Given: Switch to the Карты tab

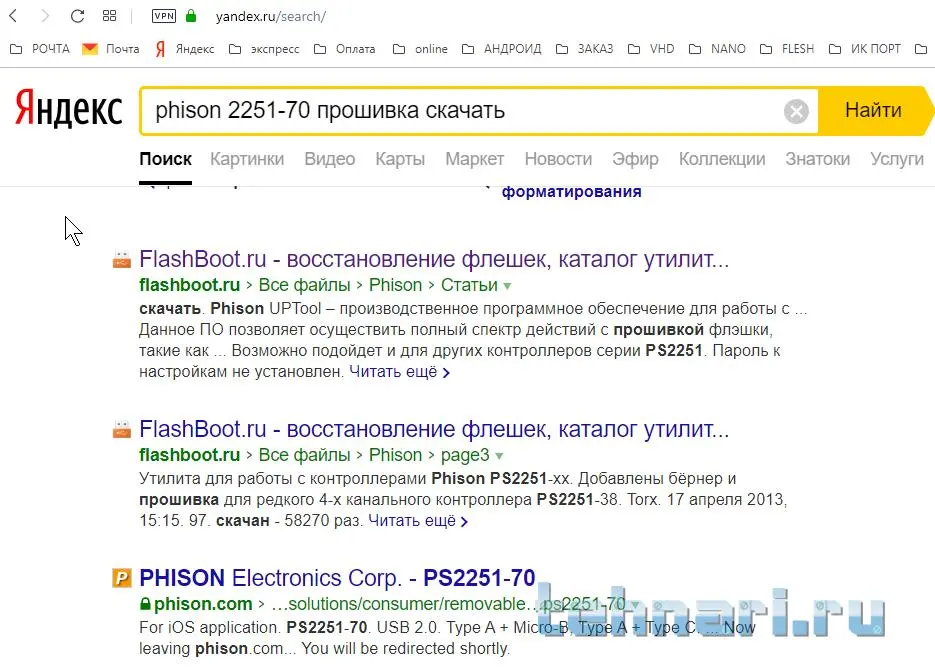Looking at the screenshot, I should [x=400, y=159].
